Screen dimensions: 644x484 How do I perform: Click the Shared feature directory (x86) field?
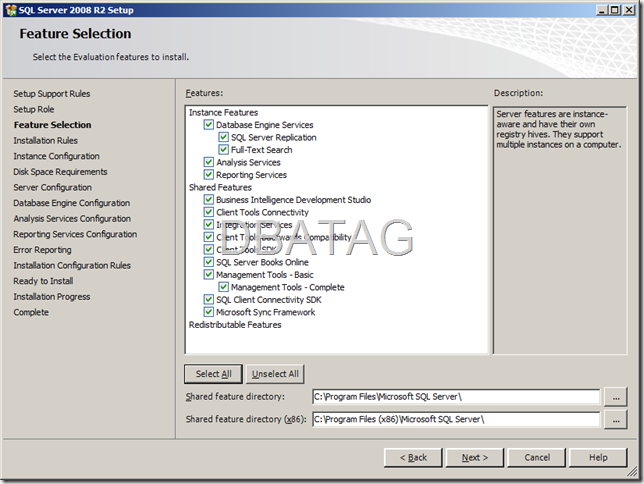[x=456, y=419]
